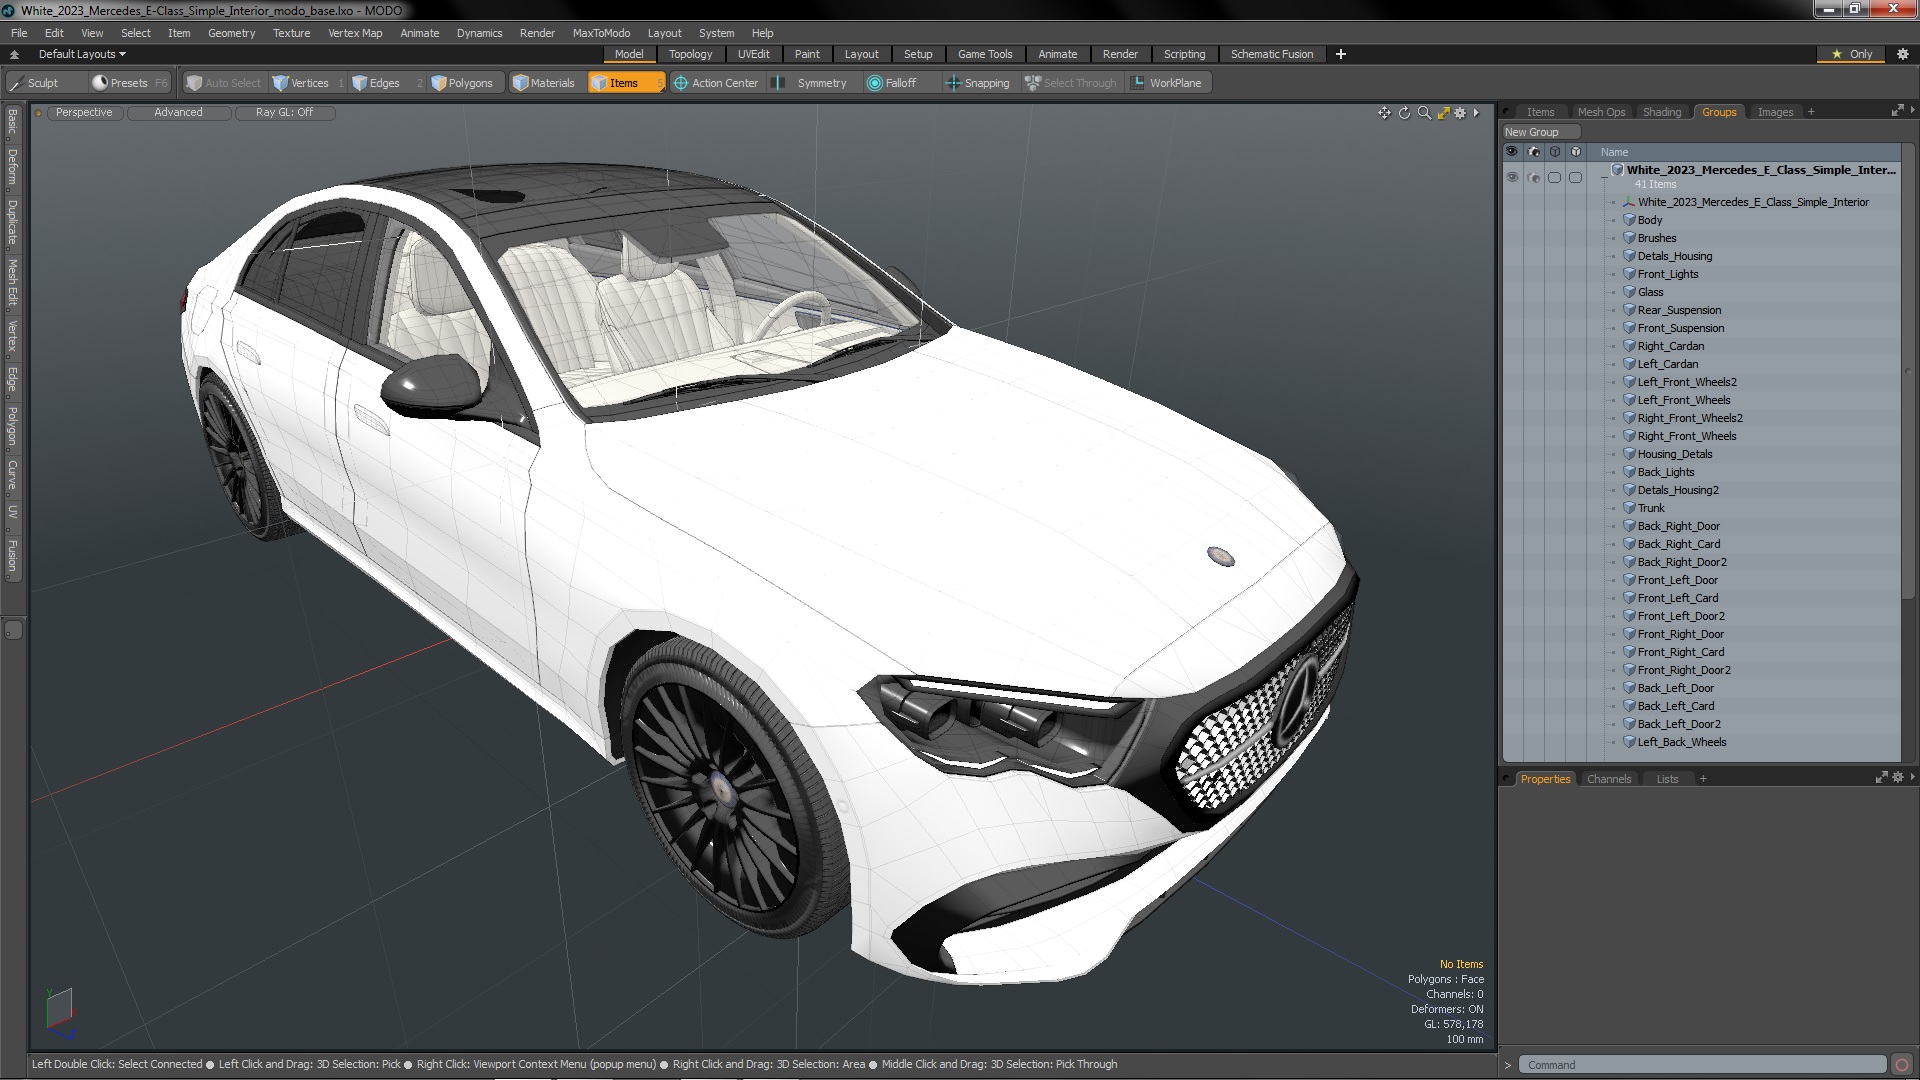The image size is (1920, 1080).
Task: Expand the arrow at right of Properties tabs
Action: [x=1912, y=777]
